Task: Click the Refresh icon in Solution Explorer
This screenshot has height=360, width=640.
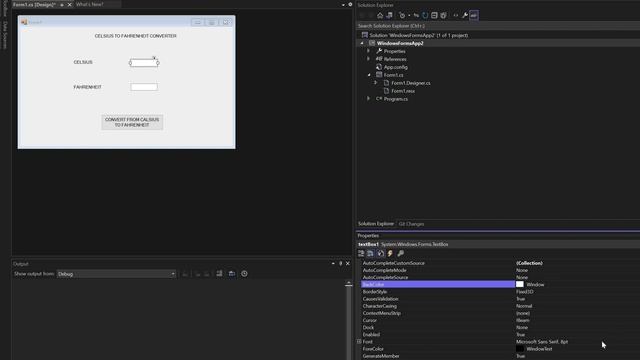Action: pyautogui.click(x=425, y=16)
